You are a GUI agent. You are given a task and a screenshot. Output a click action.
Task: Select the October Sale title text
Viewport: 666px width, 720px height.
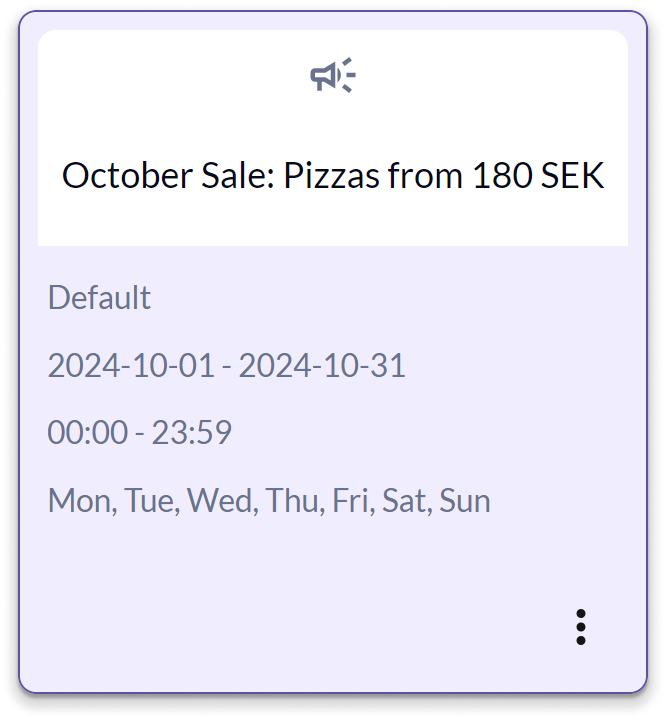click(333, 175)
